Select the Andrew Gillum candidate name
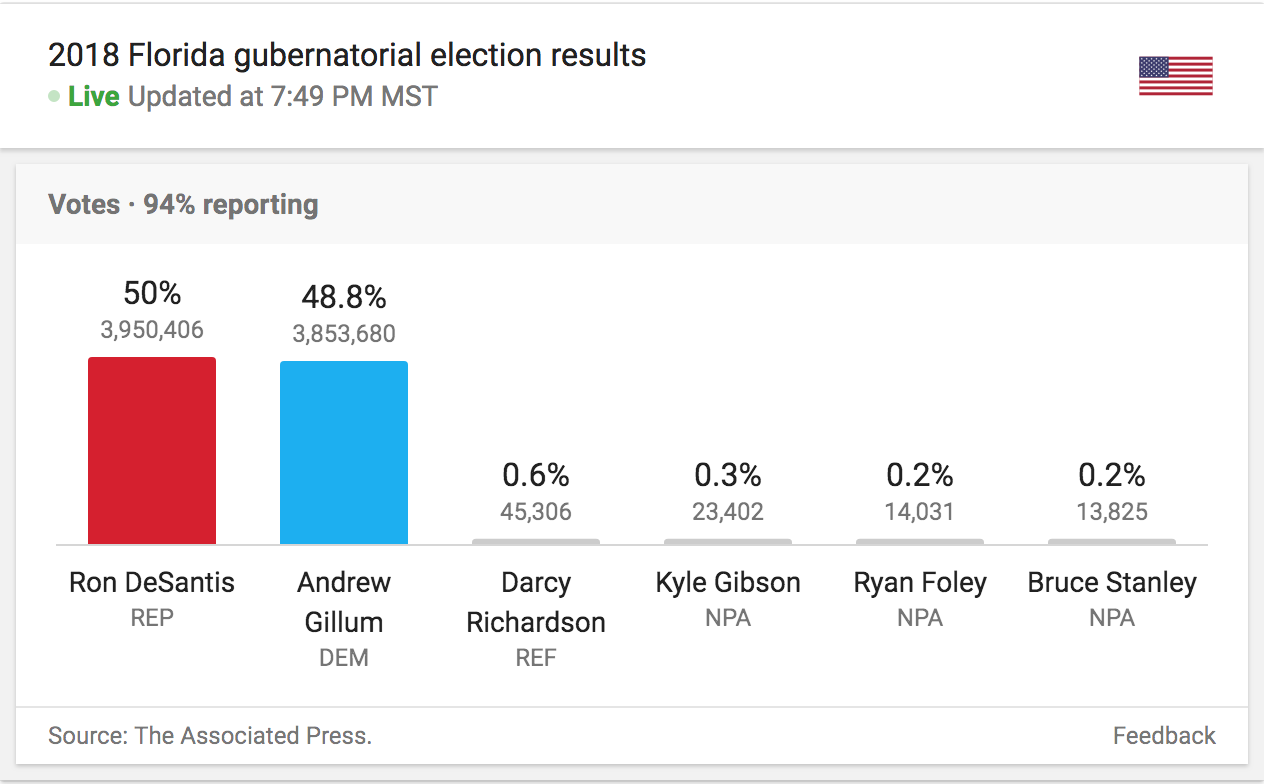The height and width of the screenshot is (784, 1264). click(x=344, y=602)
